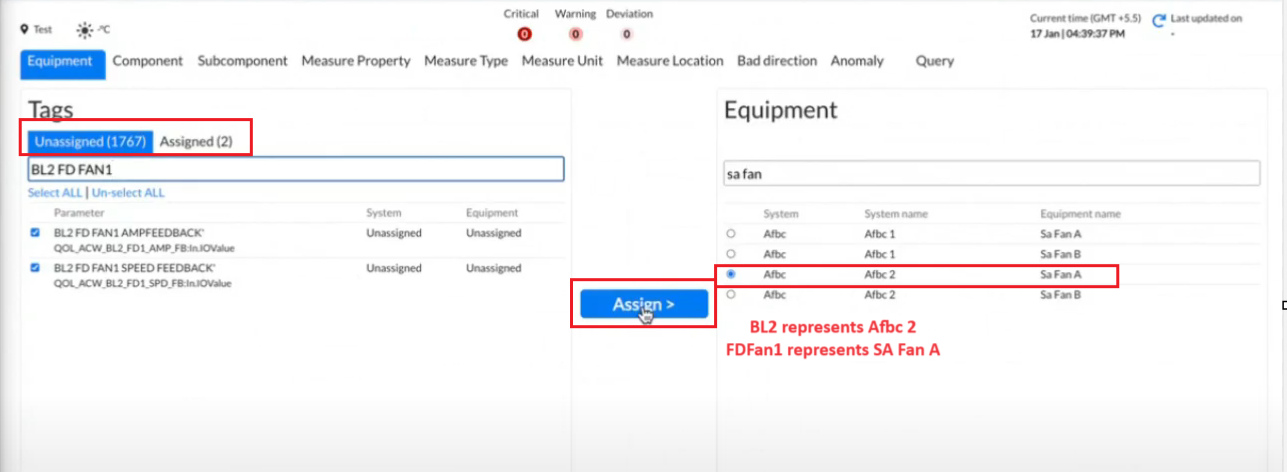Switch to the Assigned (2) tab

pyautogui.click(x=196, y=141)
